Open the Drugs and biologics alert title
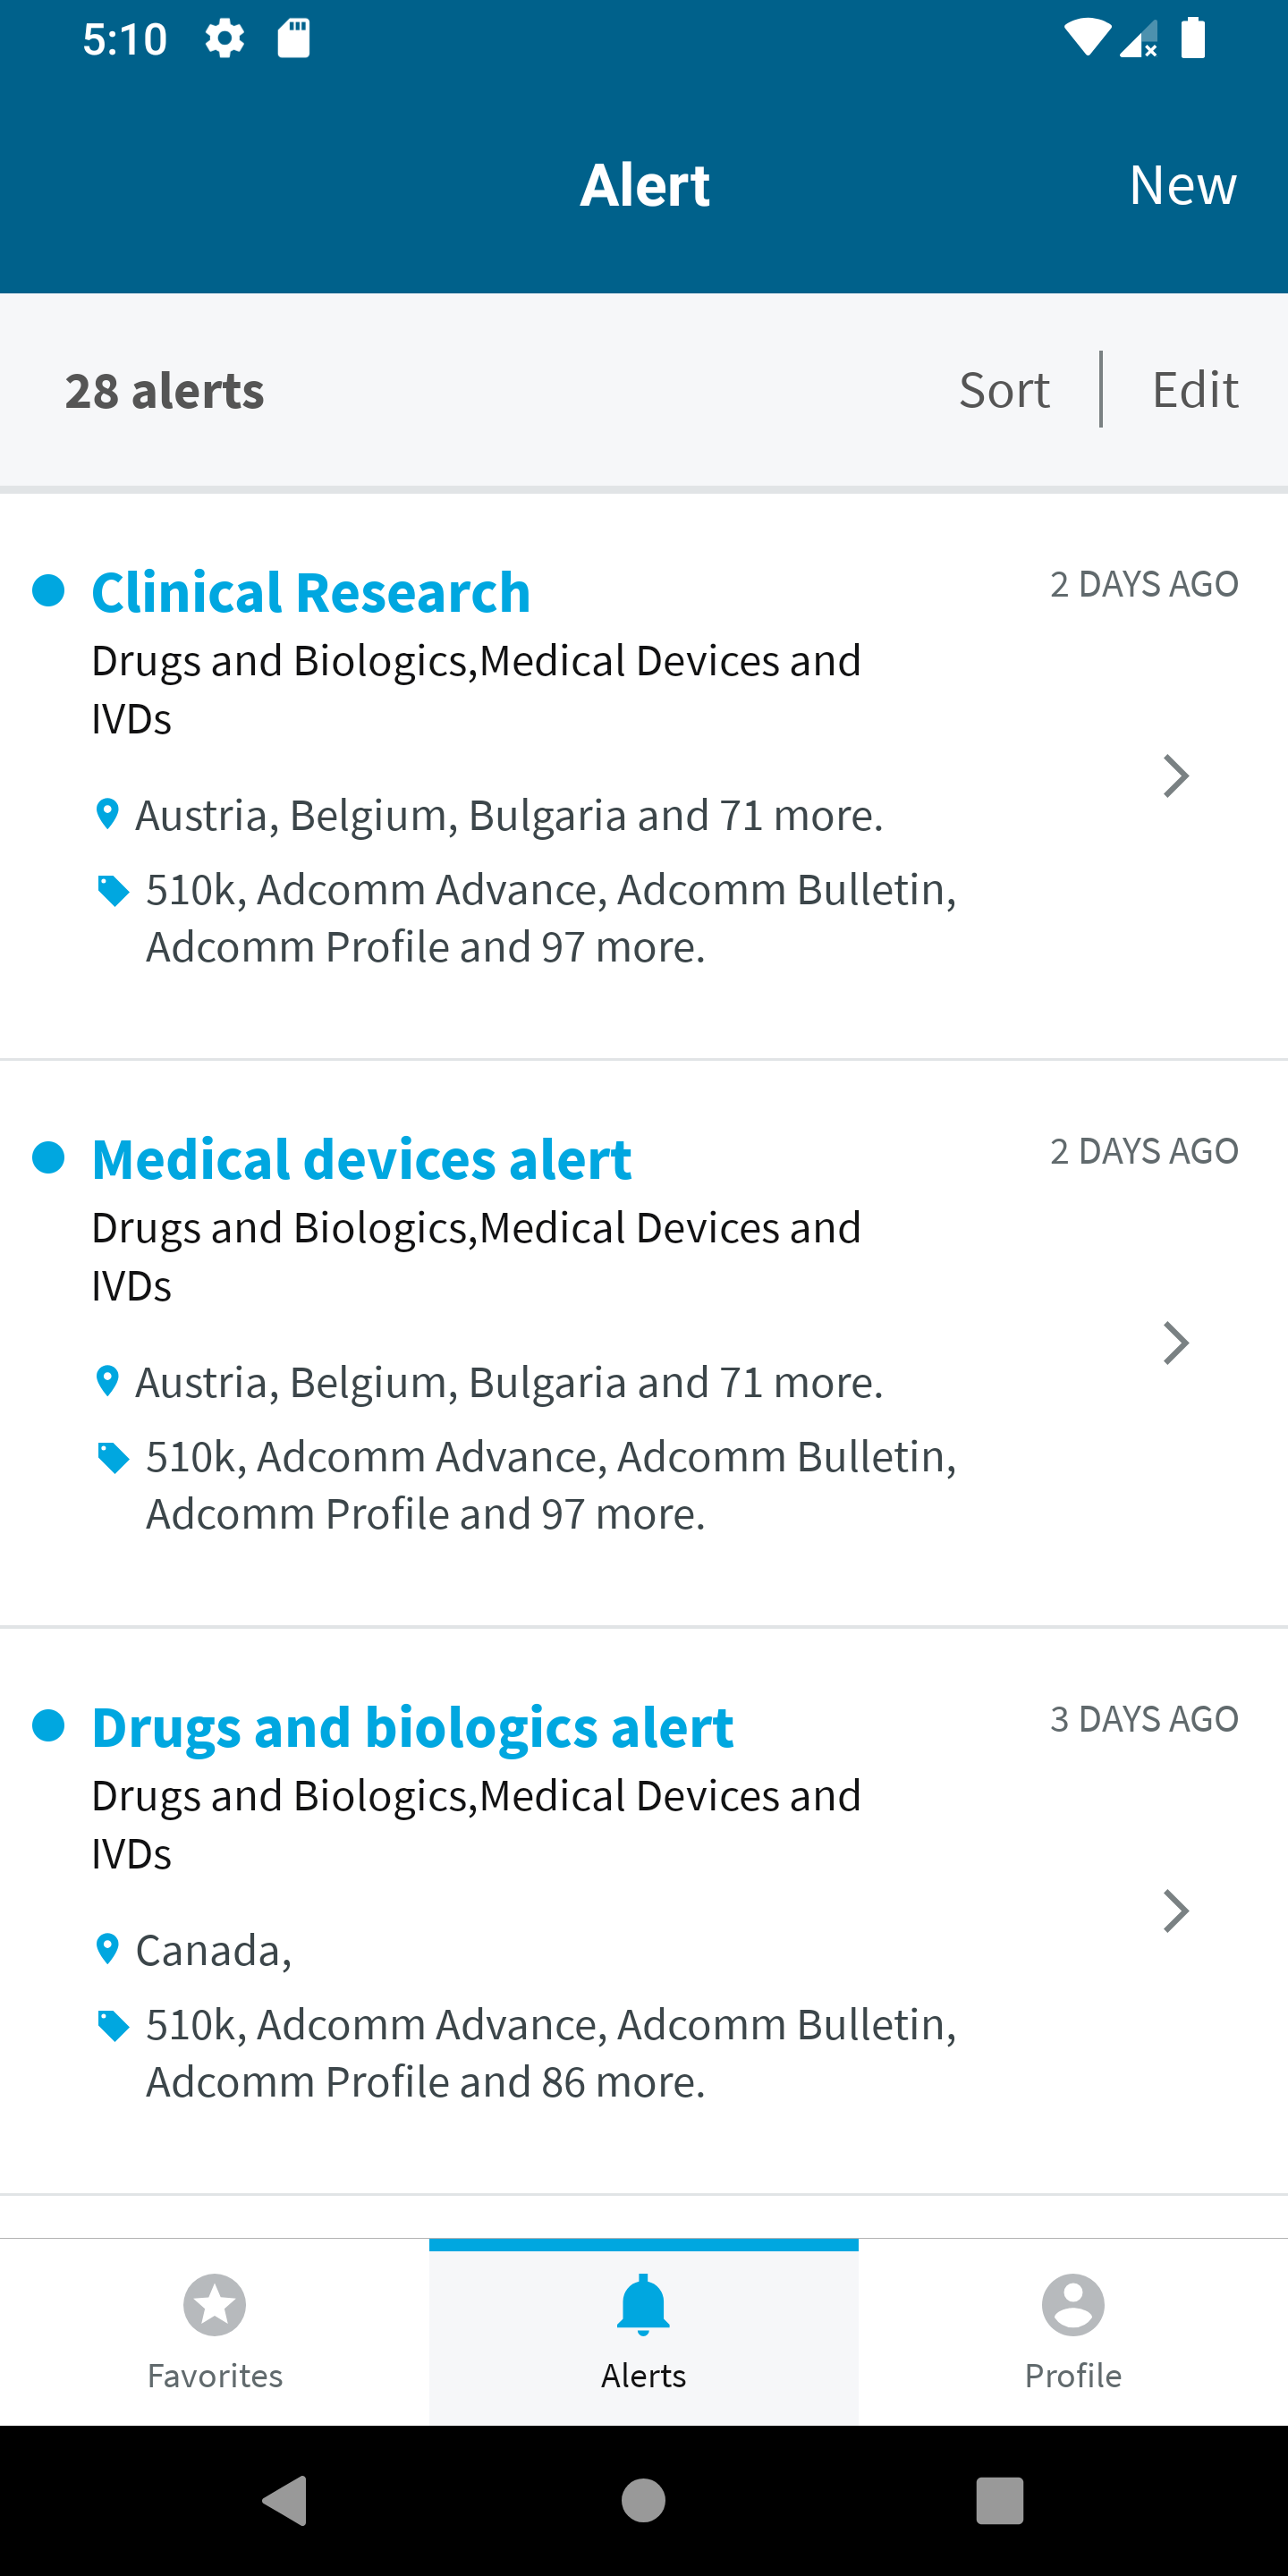1288x2576 pixels. 412,1727
